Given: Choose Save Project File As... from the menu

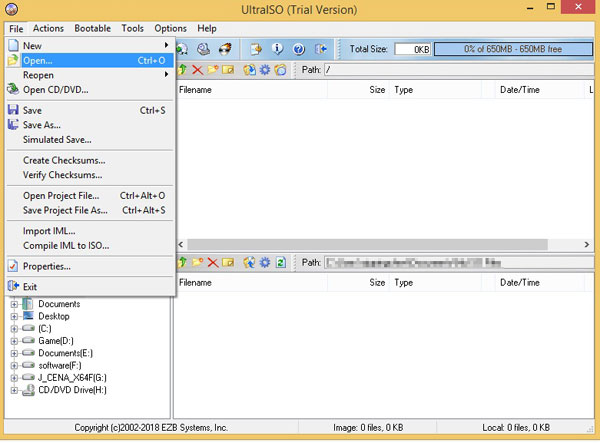Looking at the screenshot, I should [x=90, y=210].
